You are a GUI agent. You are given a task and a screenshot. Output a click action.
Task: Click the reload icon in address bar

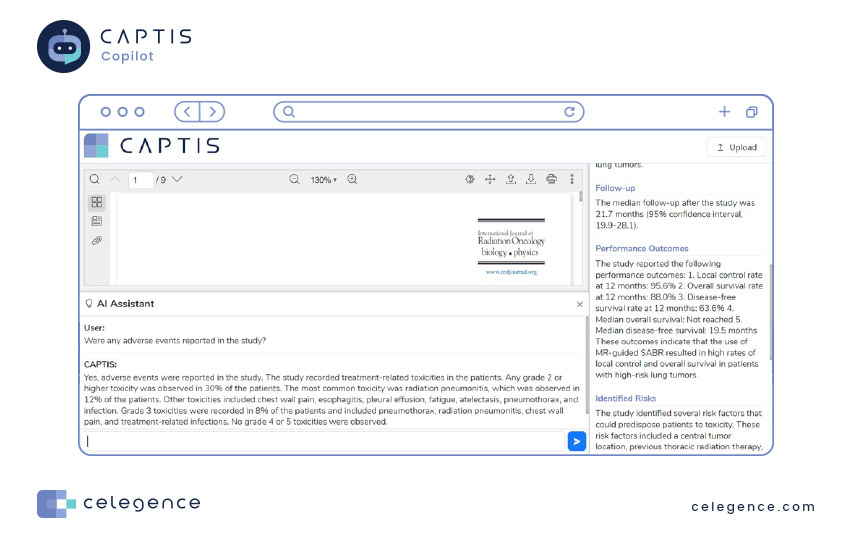569,112
